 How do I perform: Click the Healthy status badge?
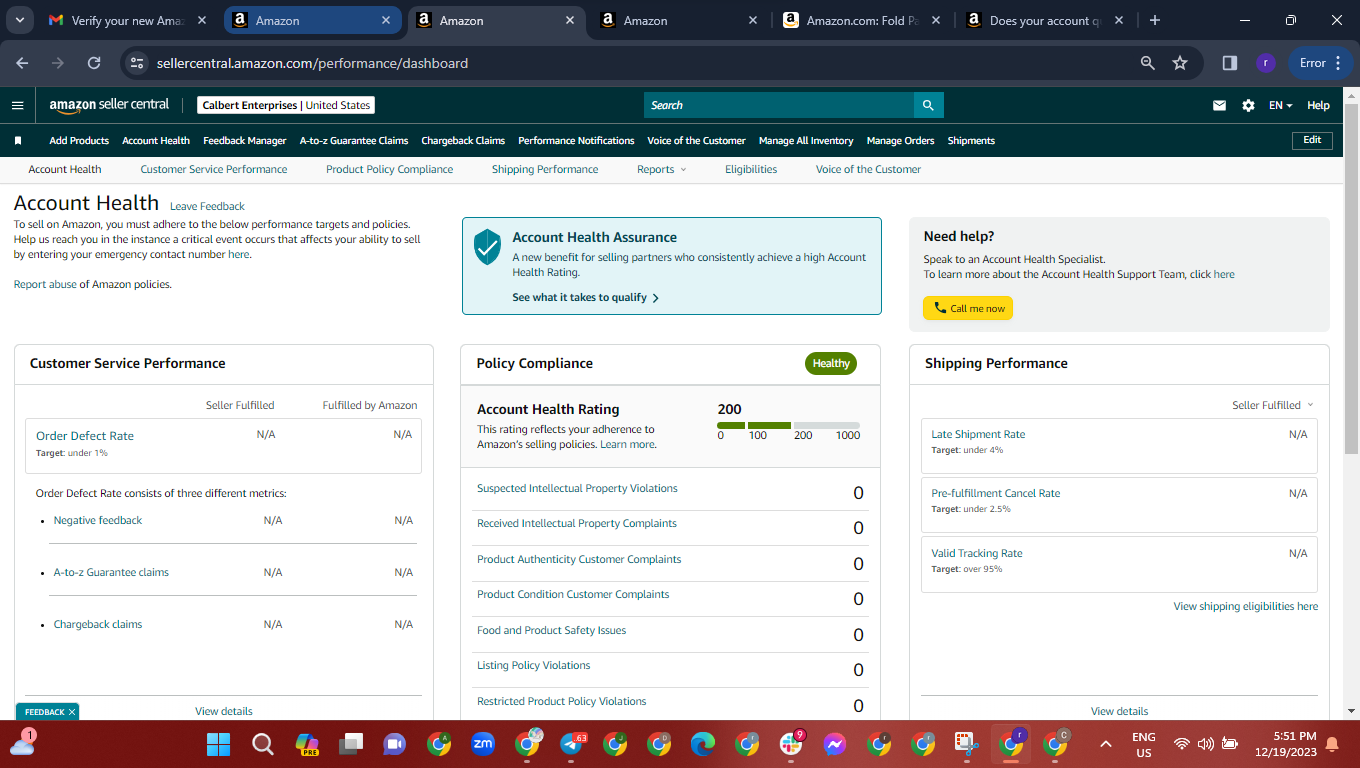[831, 364]
